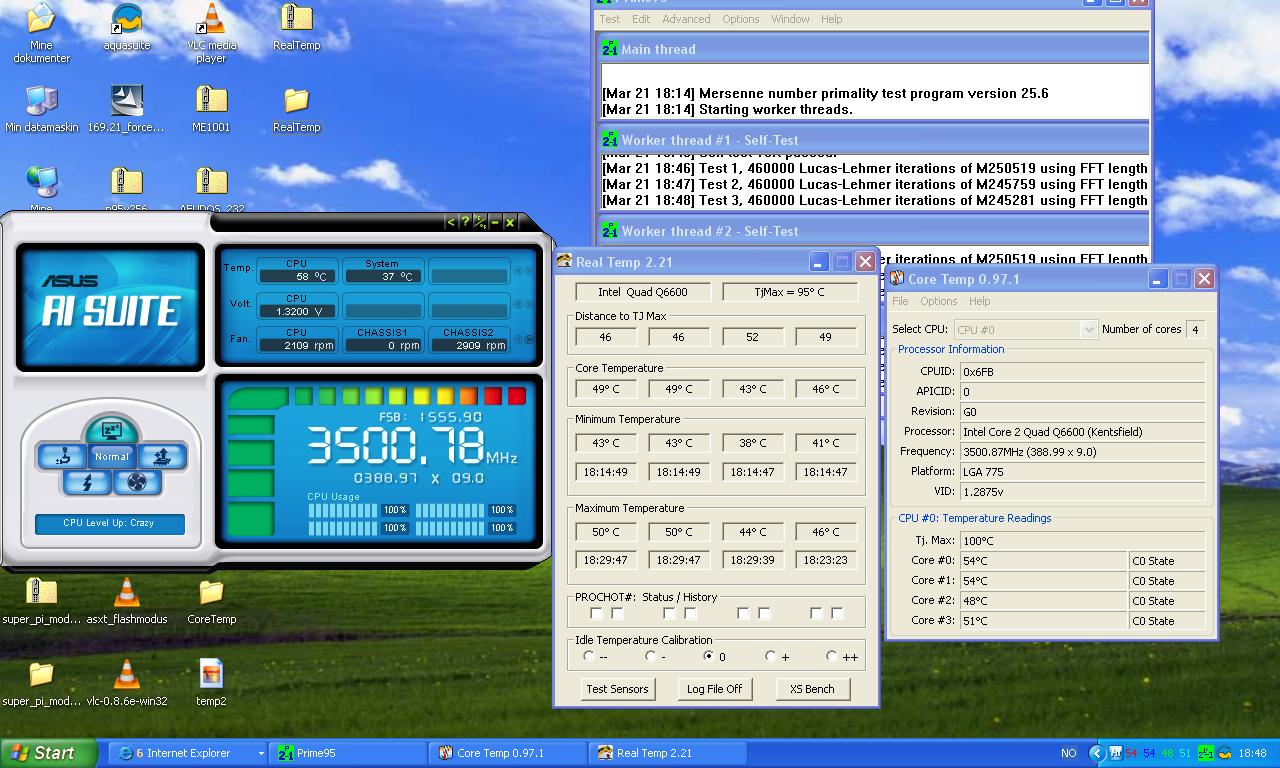This screenshot has height=768, width=1280.
Task: Expand the Select CPU dropdown in Core Temp
Action: 1089,329
